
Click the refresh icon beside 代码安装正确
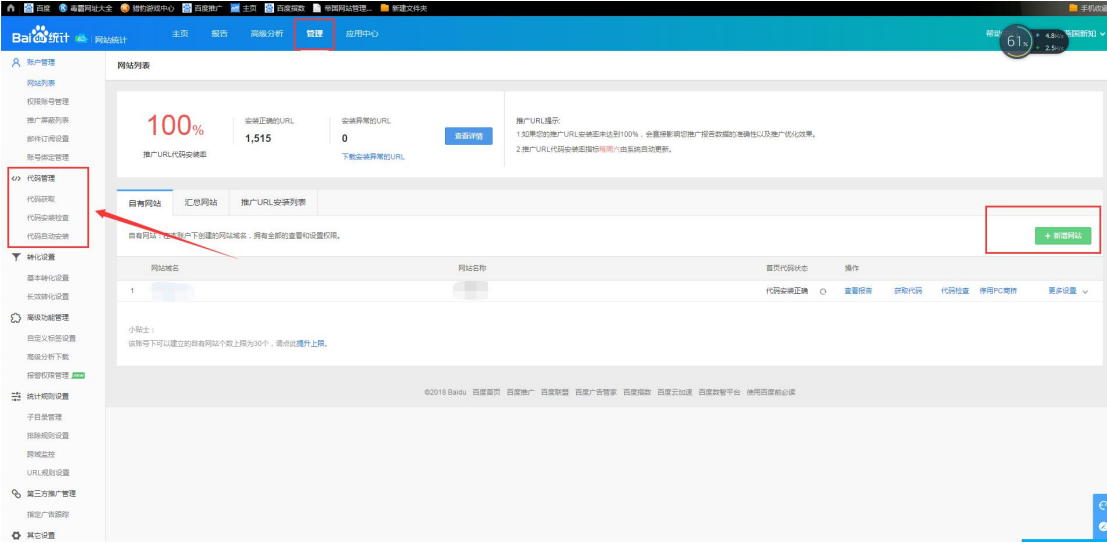pyautogui.click(x=822, y=292)
